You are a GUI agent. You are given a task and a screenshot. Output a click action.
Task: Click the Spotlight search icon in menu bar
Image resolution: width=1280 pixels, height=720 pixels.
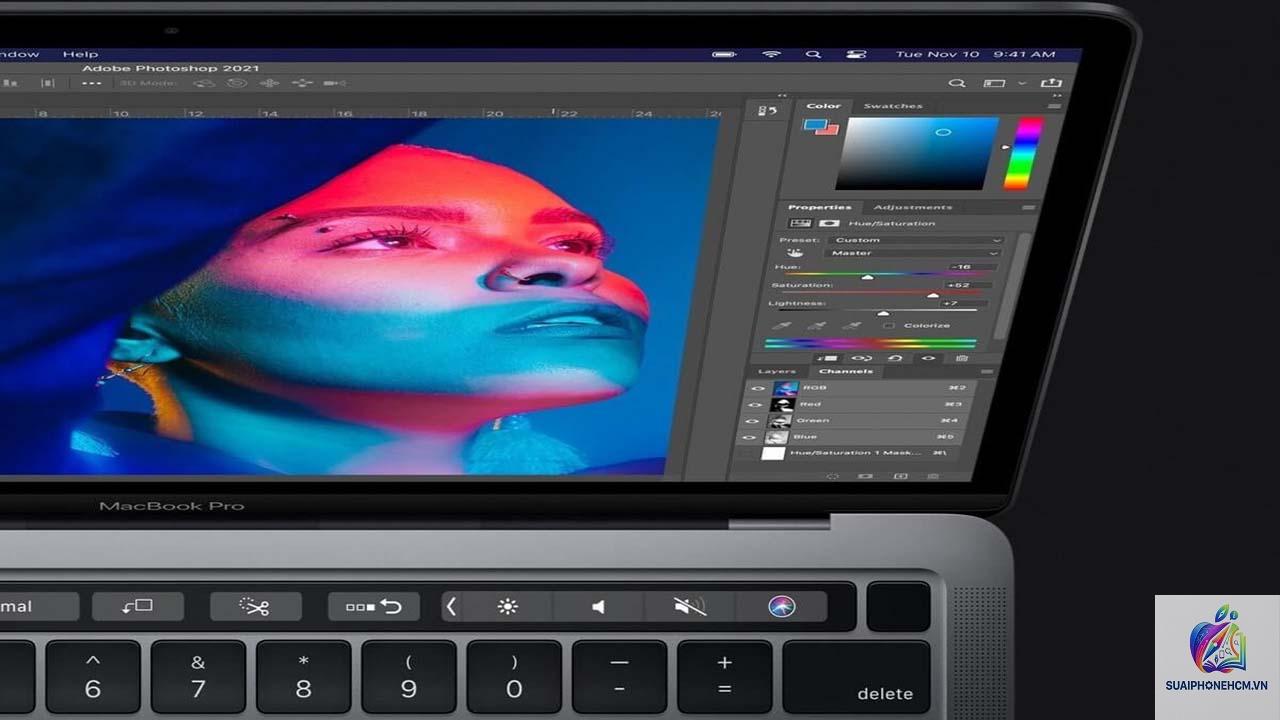coord(814,54)
